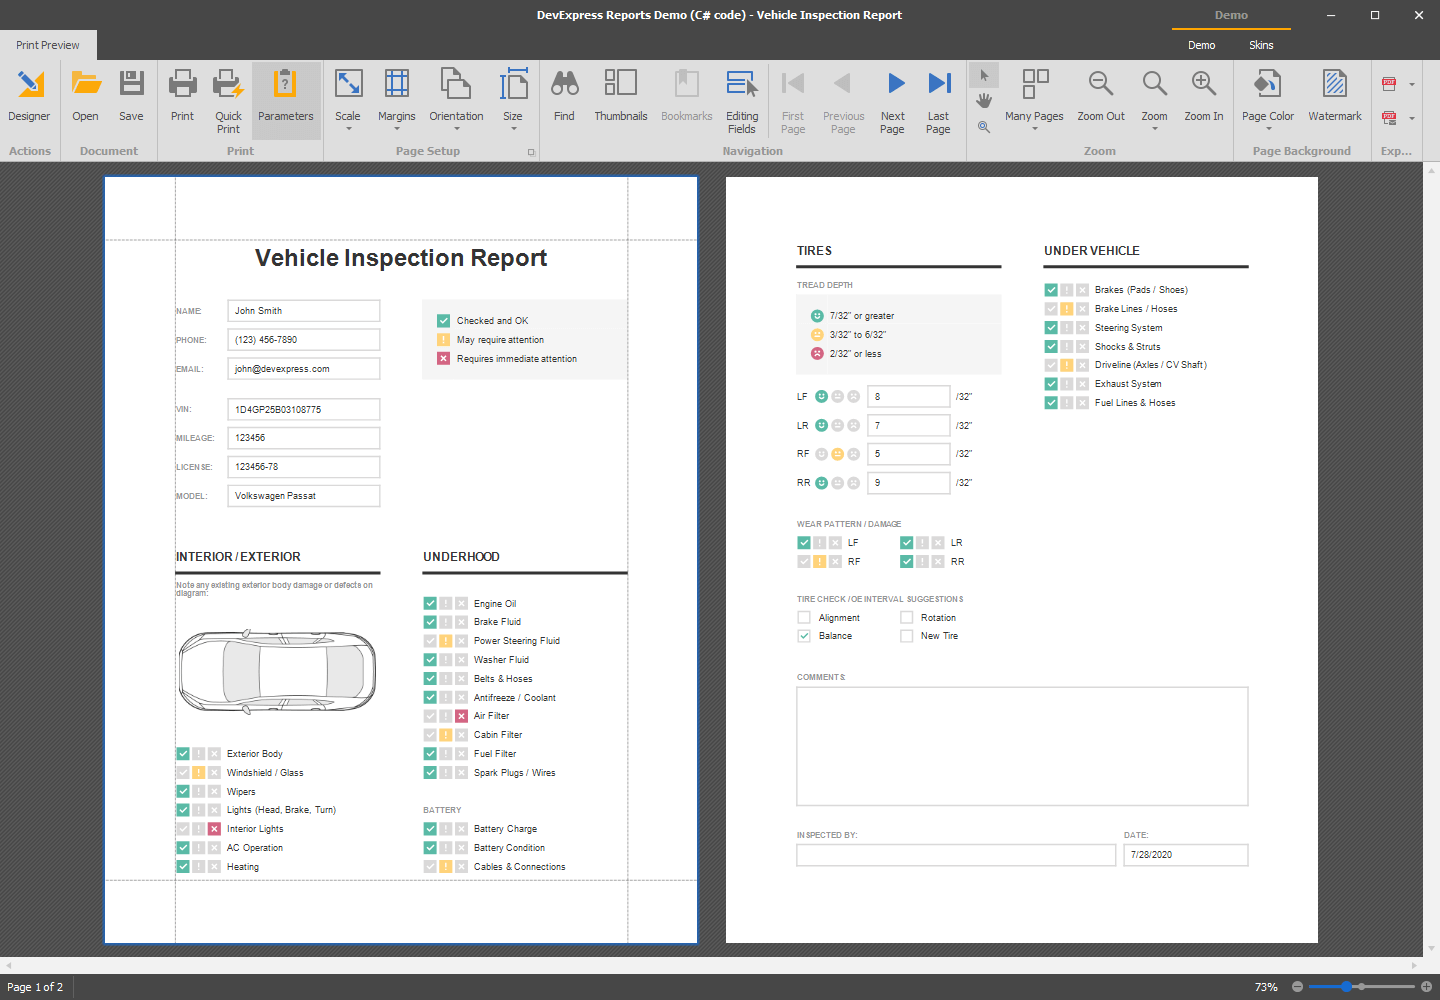Switch to the Skins tab
Image resolution: width=1440 pixels, height=1000 pixels.
pyautogui.click(x=1261, y=45)
